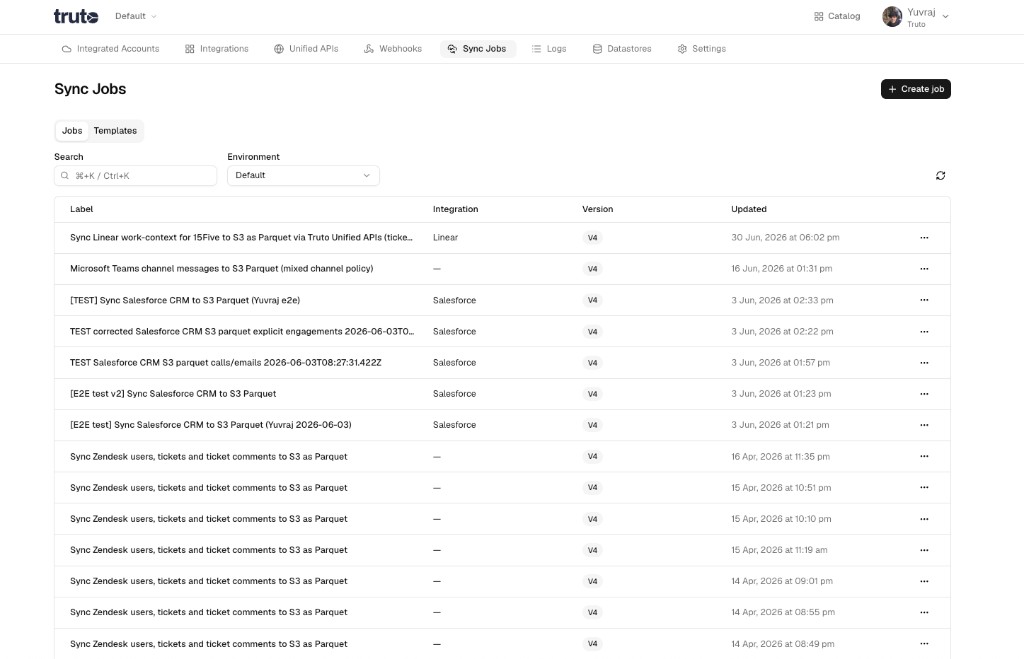Go to the Datastores tab
The image size is (1024, 659).
point(622,49)
